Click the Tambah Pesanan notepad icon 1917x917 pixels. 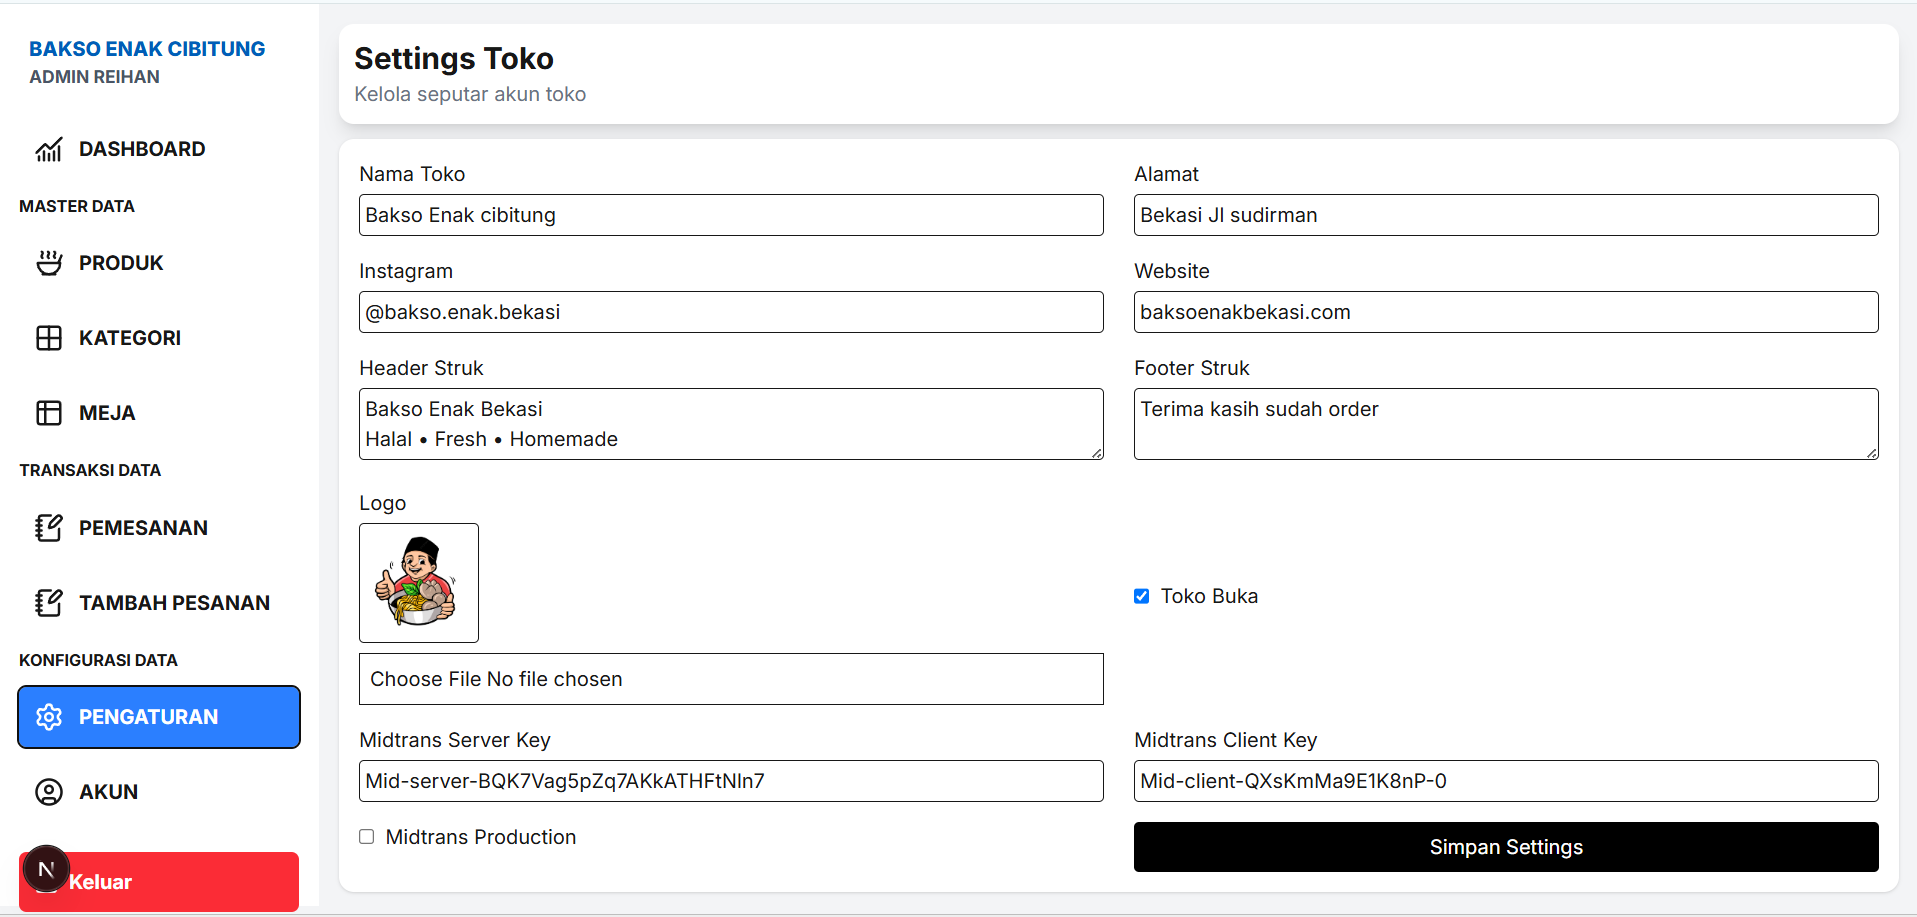(x=49, y=603)
